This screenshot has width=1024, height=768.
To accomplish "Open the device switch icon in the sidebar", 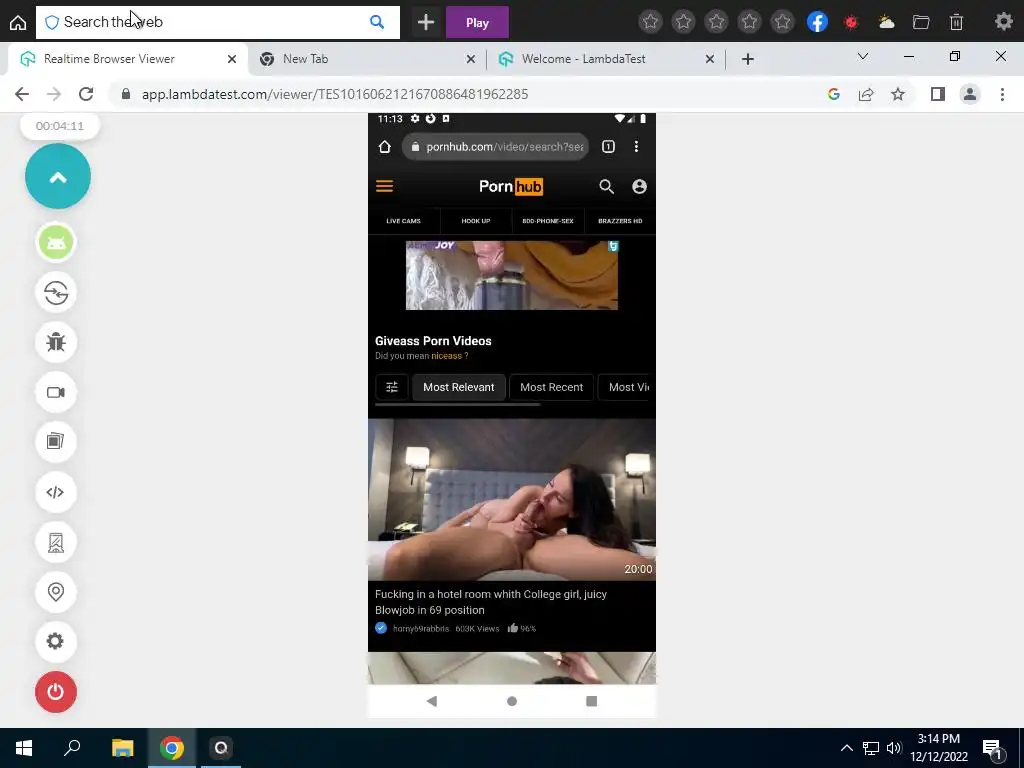I will tap(56, 293).
